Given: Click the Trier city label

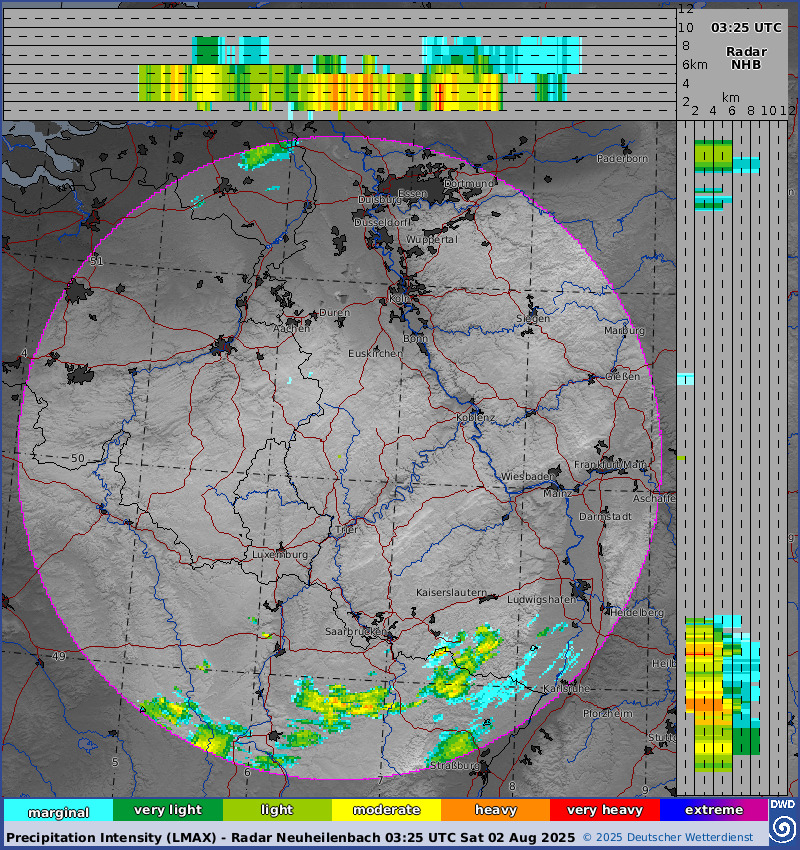Looking at the screenshot, I should tap(346, 530).
